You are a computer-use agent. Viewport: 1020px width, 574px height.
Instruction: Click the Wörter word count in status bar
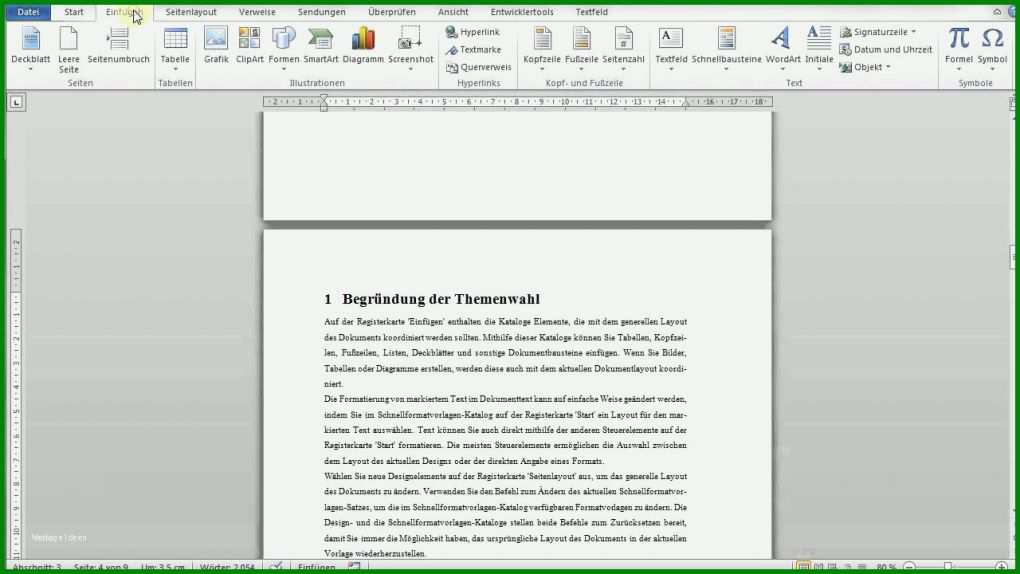point(227,567)
